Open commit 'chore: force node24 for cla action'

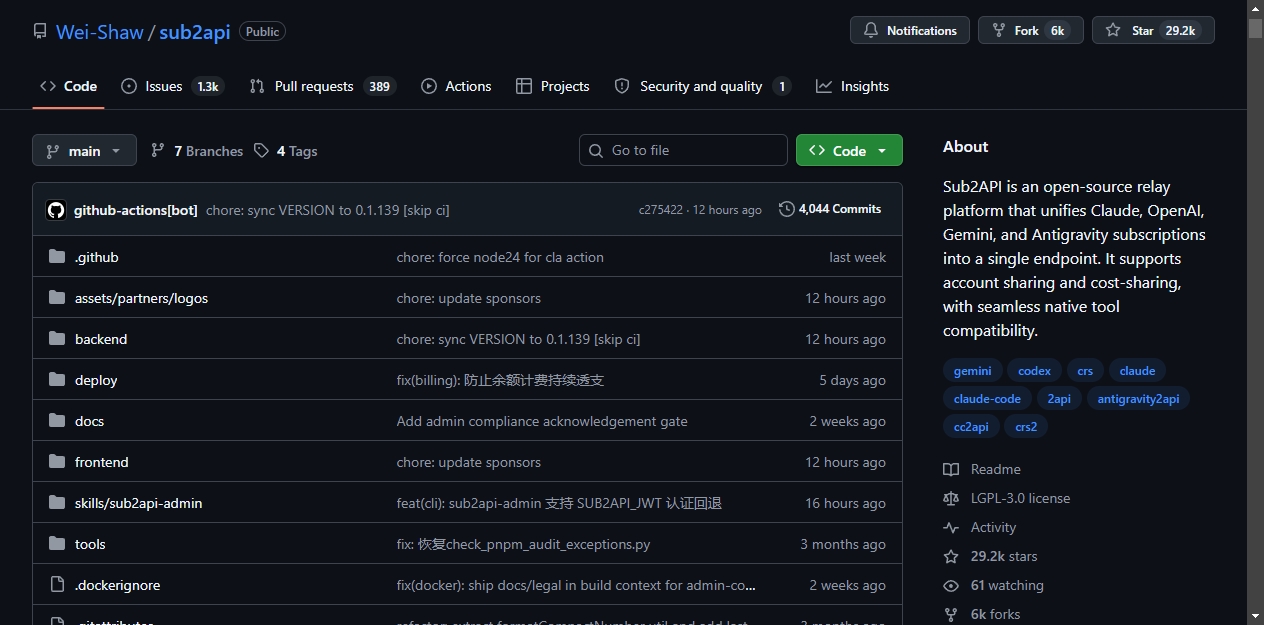pos(500,257)
